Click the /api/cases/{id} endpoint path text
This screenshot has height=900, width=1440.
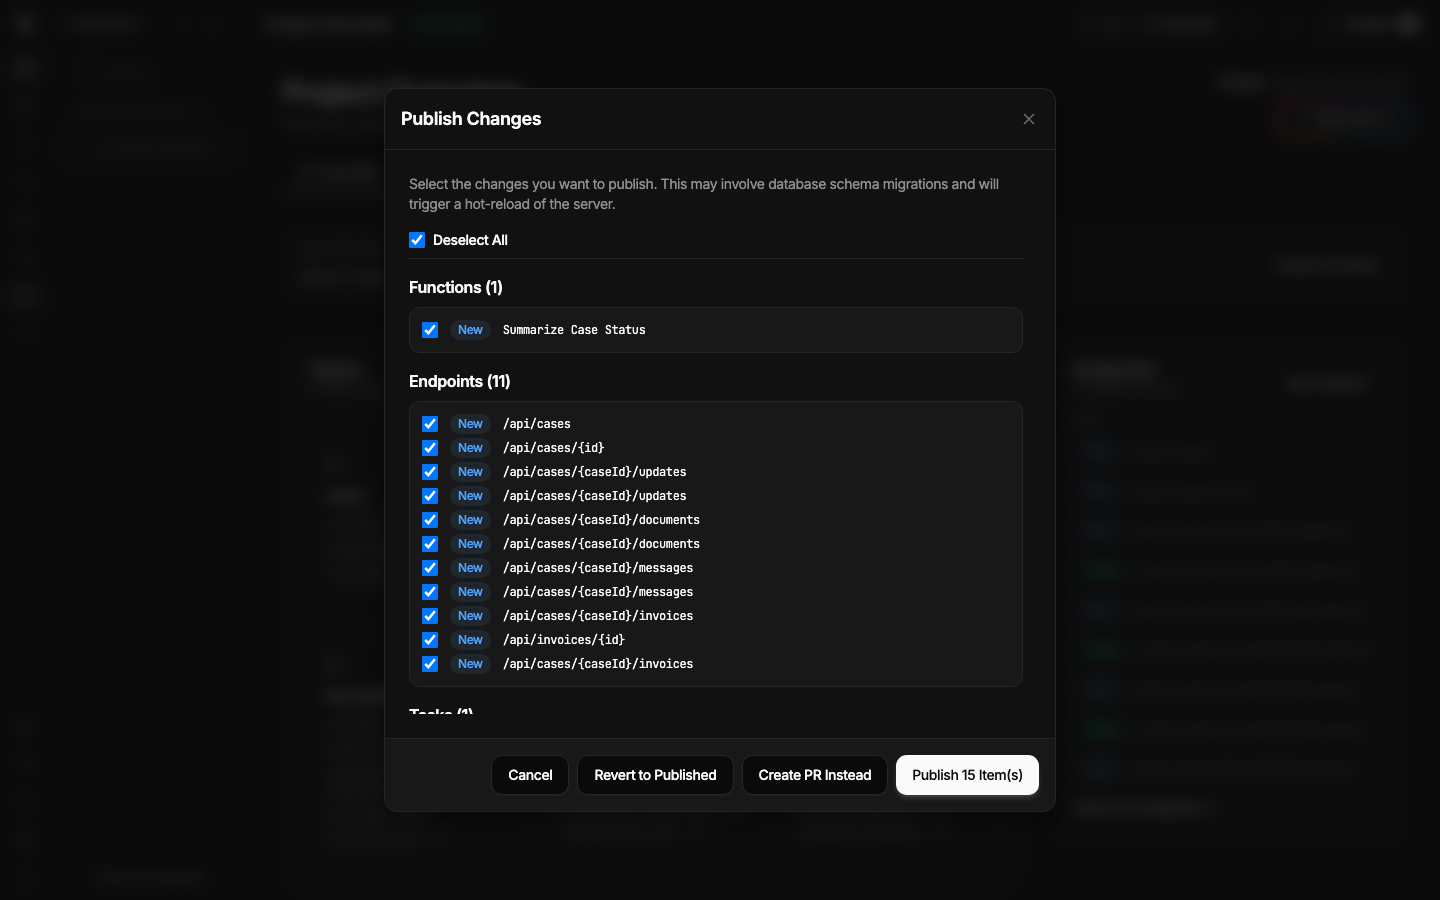coord(553,448)
